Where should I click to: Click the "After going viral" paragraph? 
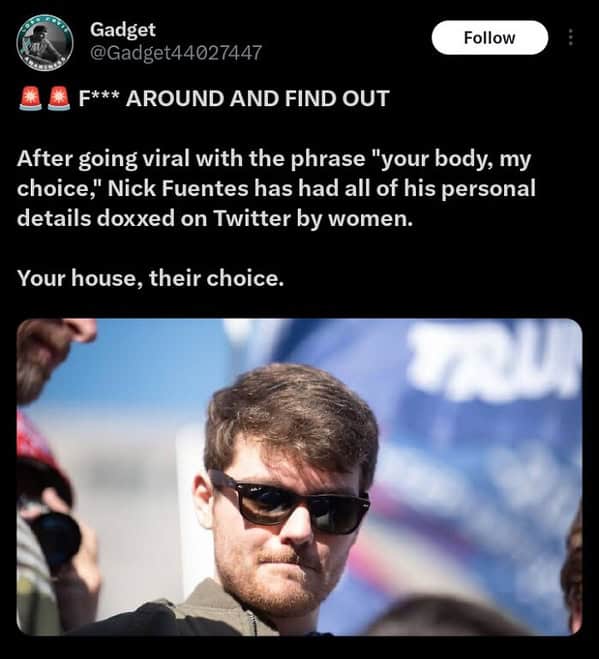276,188
